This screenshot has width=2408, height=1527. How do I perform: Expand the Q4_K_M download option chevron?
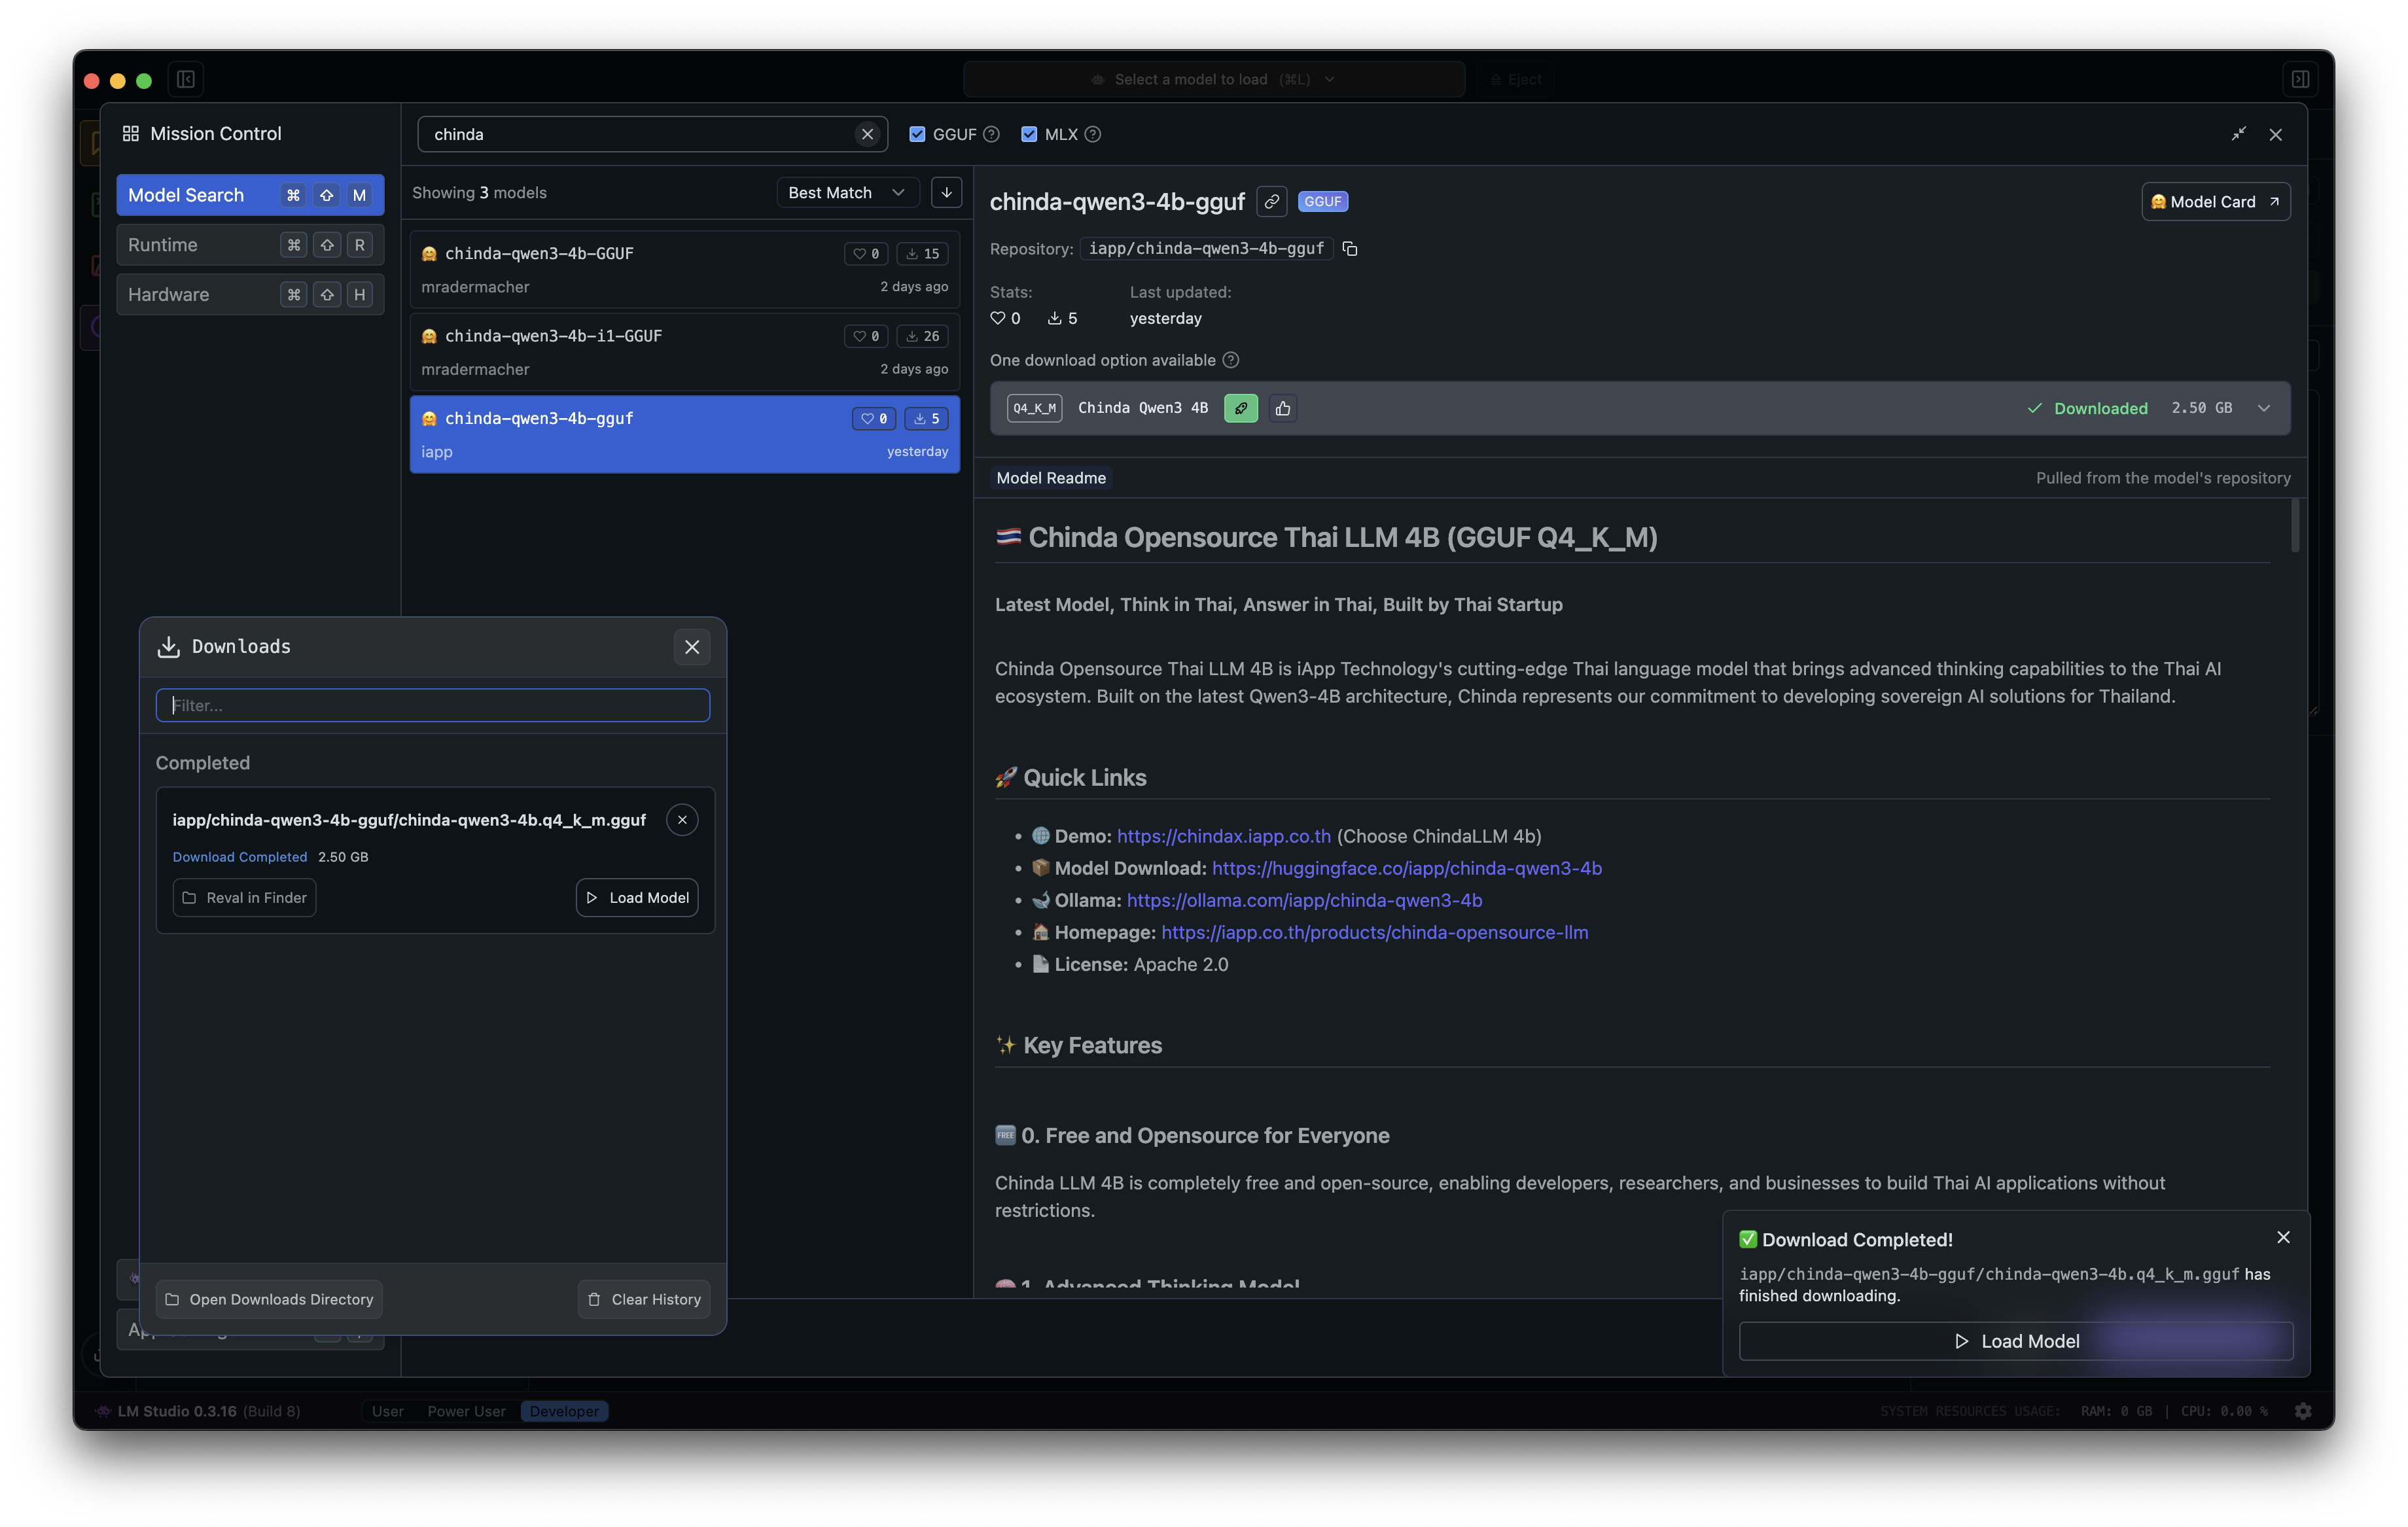click(x=2263, y=408)
